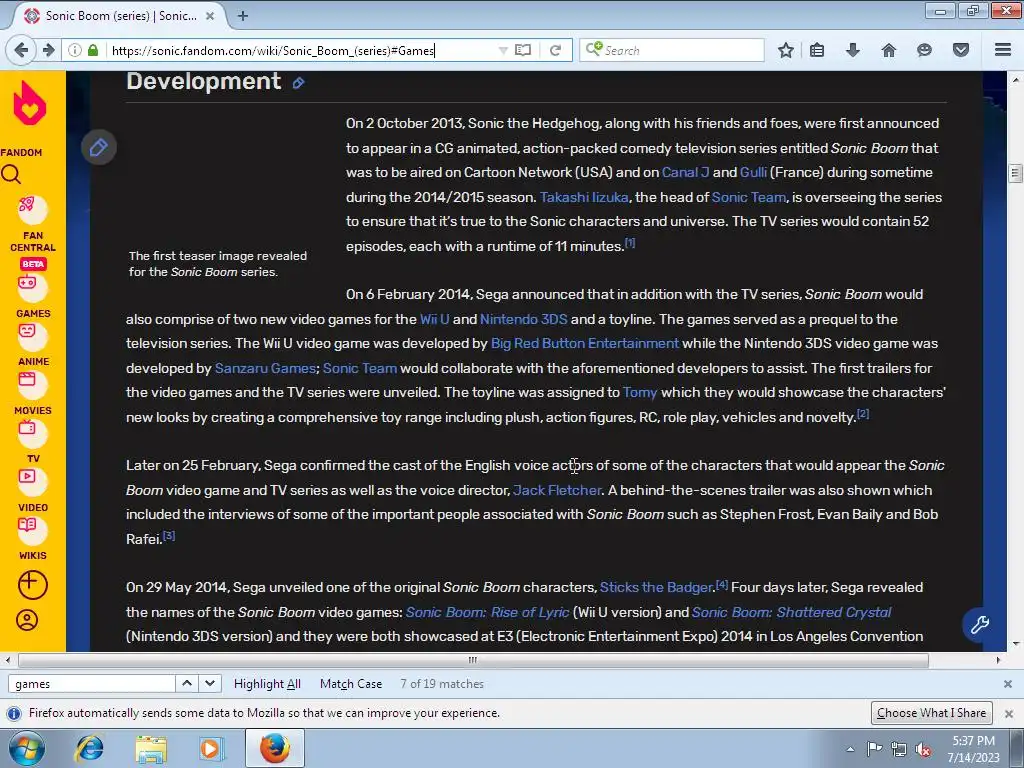This screenshot has height=768, width=1024.
Task: Open the Firefox hamburger menu
Action: click(x=1003, y=50)
